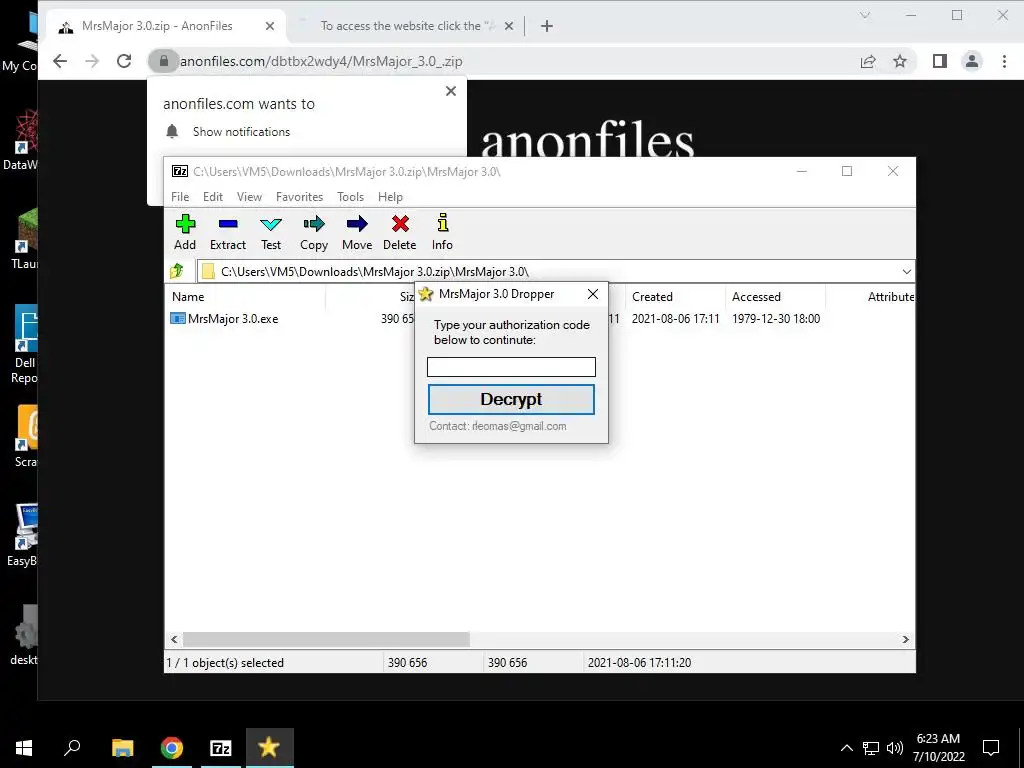Screen dimensions: 1024x768
Task: Click the accessed date 1979-12-30 18:00
Action: click(776, 319)
